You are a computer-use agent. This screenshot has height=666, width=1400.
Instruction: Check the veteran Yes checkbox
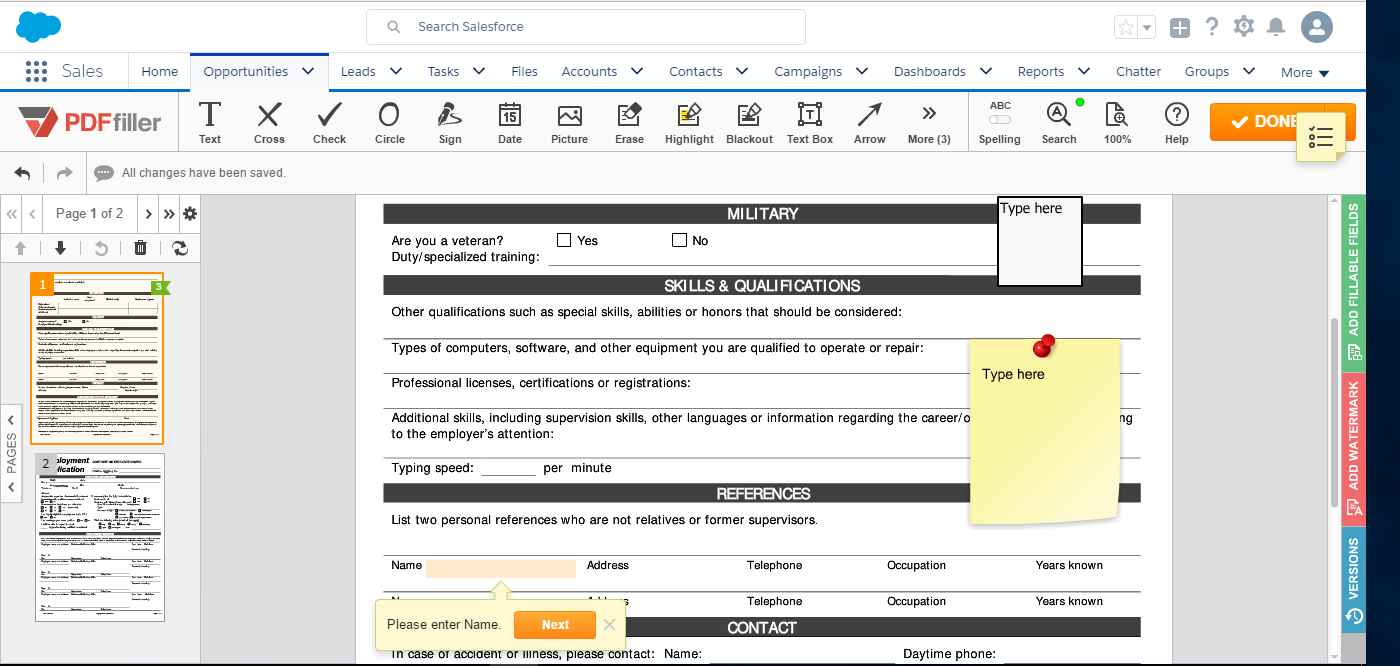pos(564,240)
